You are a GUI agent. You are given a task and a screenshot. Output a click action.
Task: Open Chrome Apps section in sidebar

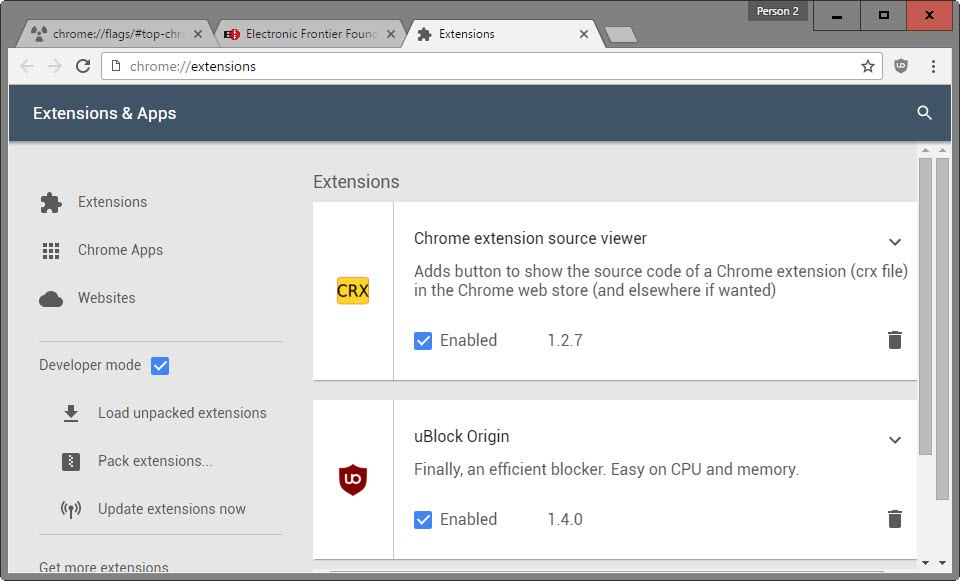point(120,250)
